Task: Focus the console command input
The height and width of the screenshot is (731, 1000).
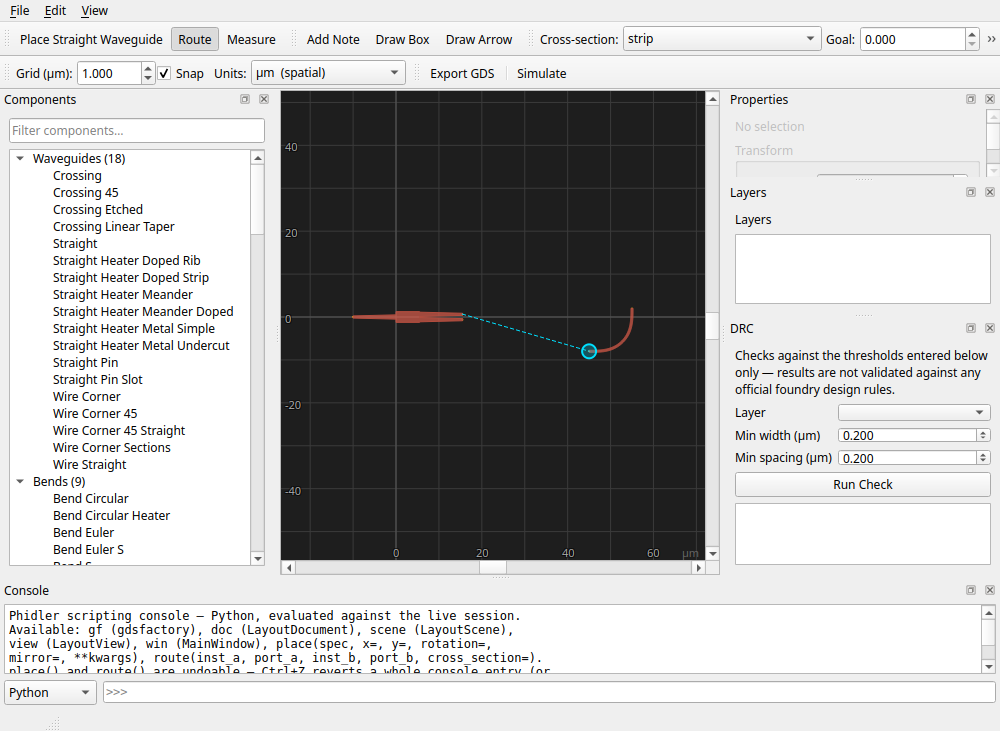Action: [x=549, y=692]
